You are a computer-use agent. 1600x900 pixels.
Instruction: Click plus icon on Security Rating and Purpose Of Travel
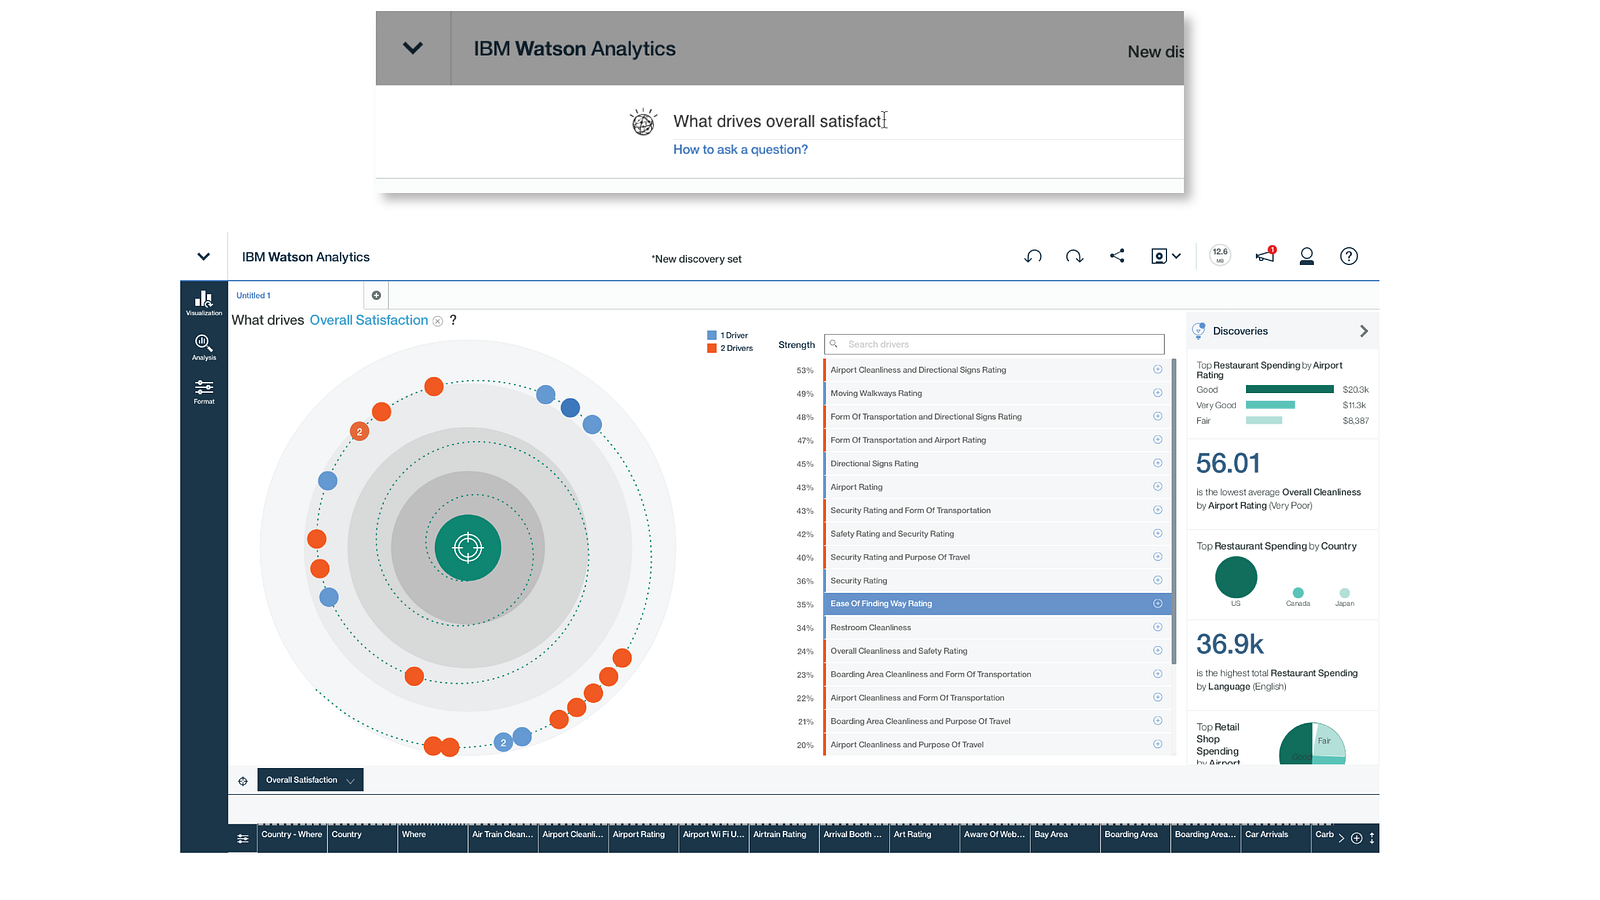[x=1157, y=557]
